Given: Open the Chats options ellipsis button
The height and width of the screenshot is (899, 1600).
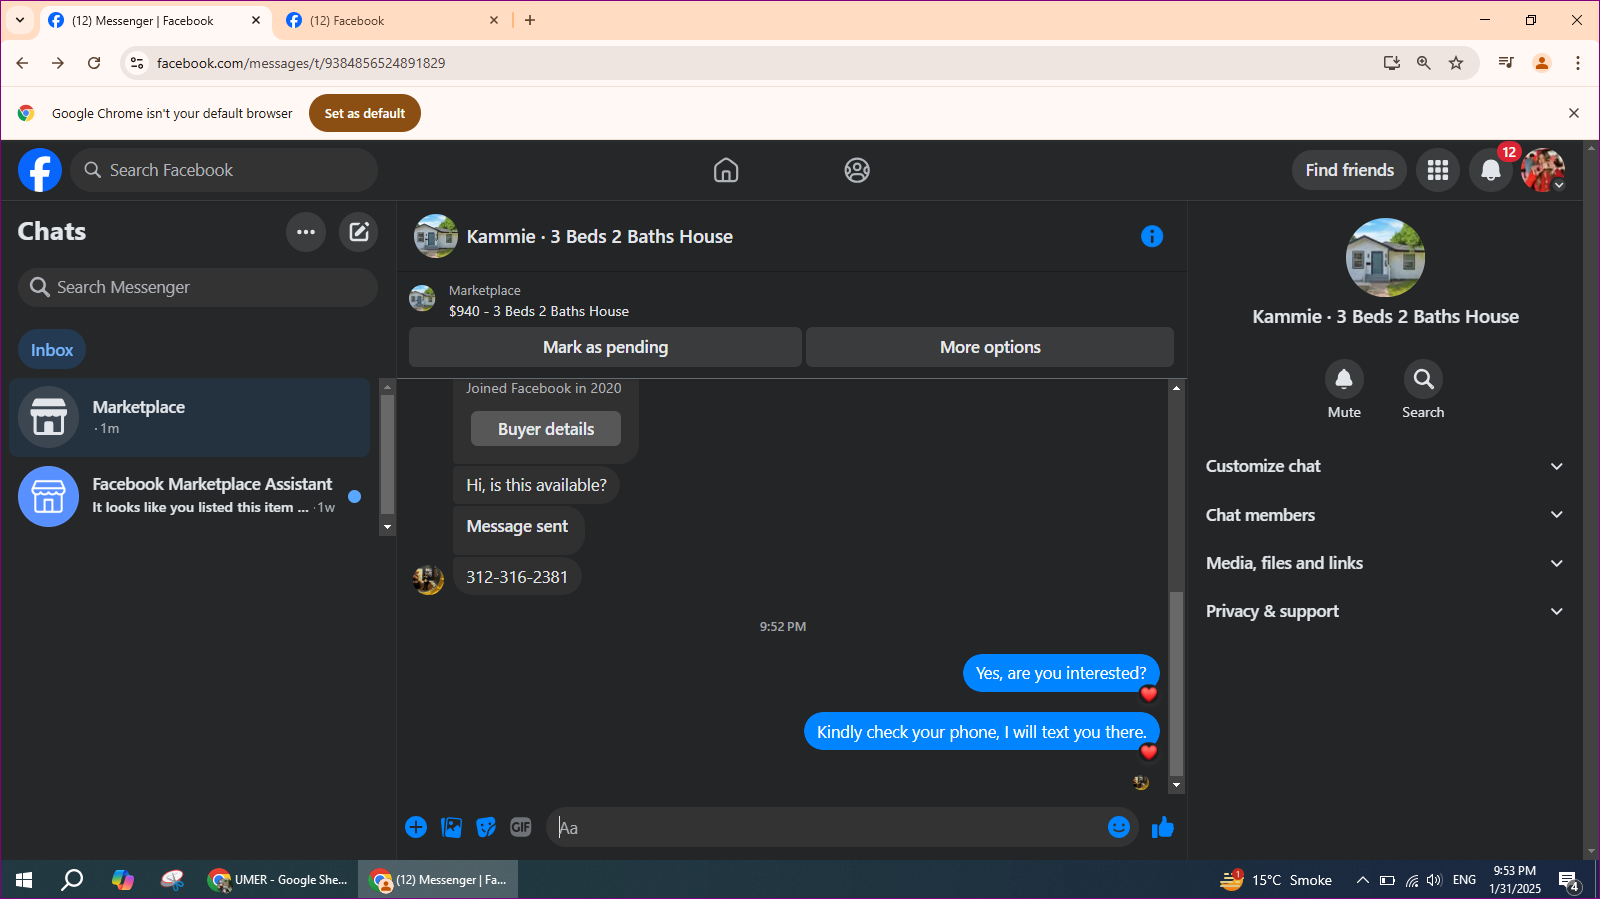Looking at the screenshot, I should coord(306,232).
